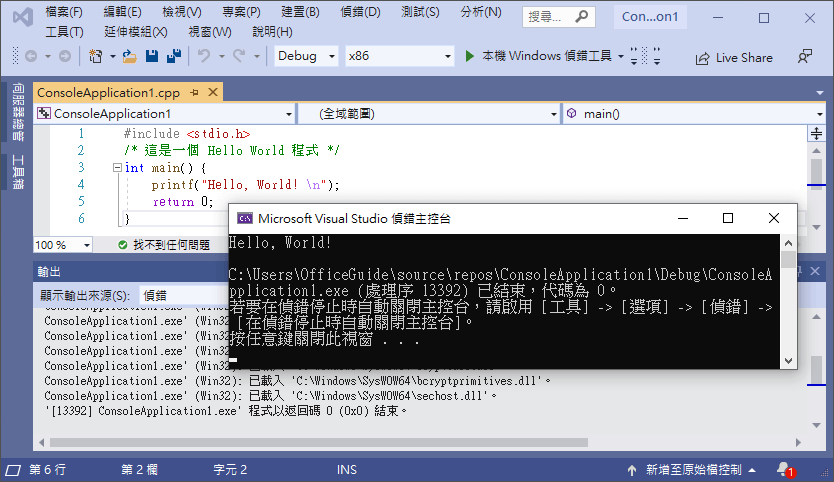
Task: Open file using the folder icon
Action: pyautogui.click(x=129, y=56)
